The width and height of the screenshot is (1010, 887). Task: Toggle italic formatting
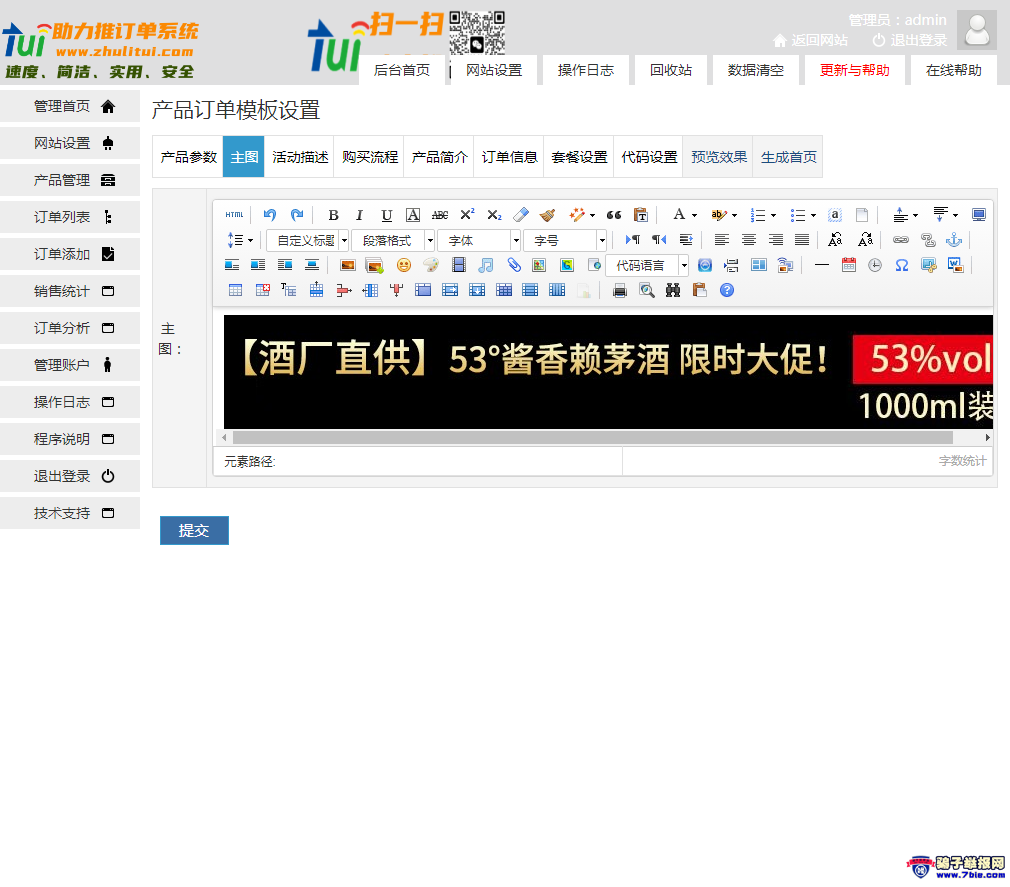click(x=359, y=215)
